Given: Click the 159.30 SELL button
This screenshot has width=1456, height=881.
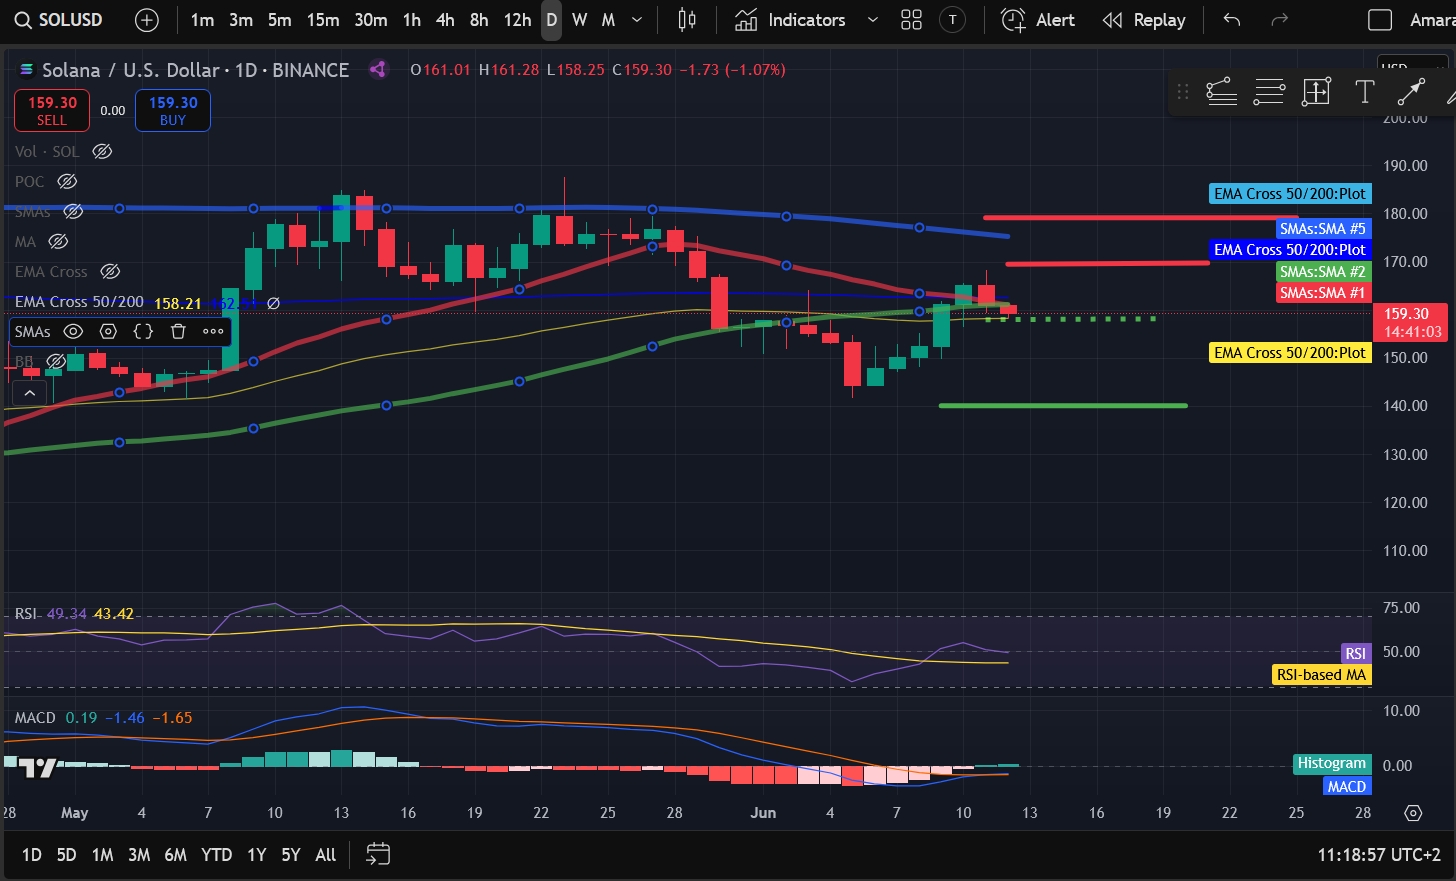Looking at the screenshot, I should pos(52,110).
